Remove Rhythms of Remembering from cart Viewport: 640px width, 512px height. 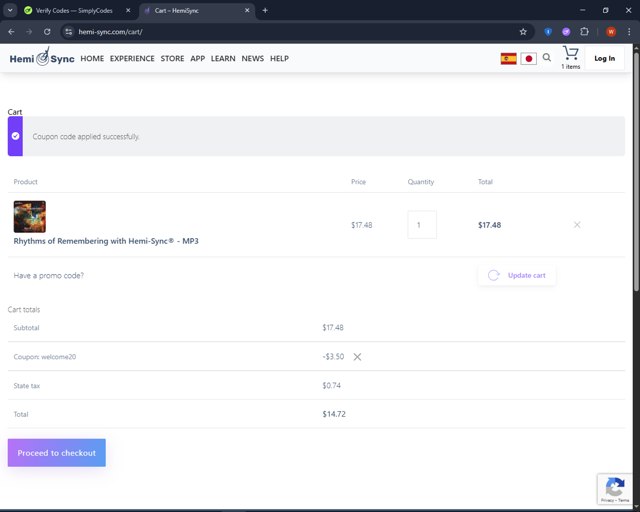pyautogui.click(x=577, y=225)
